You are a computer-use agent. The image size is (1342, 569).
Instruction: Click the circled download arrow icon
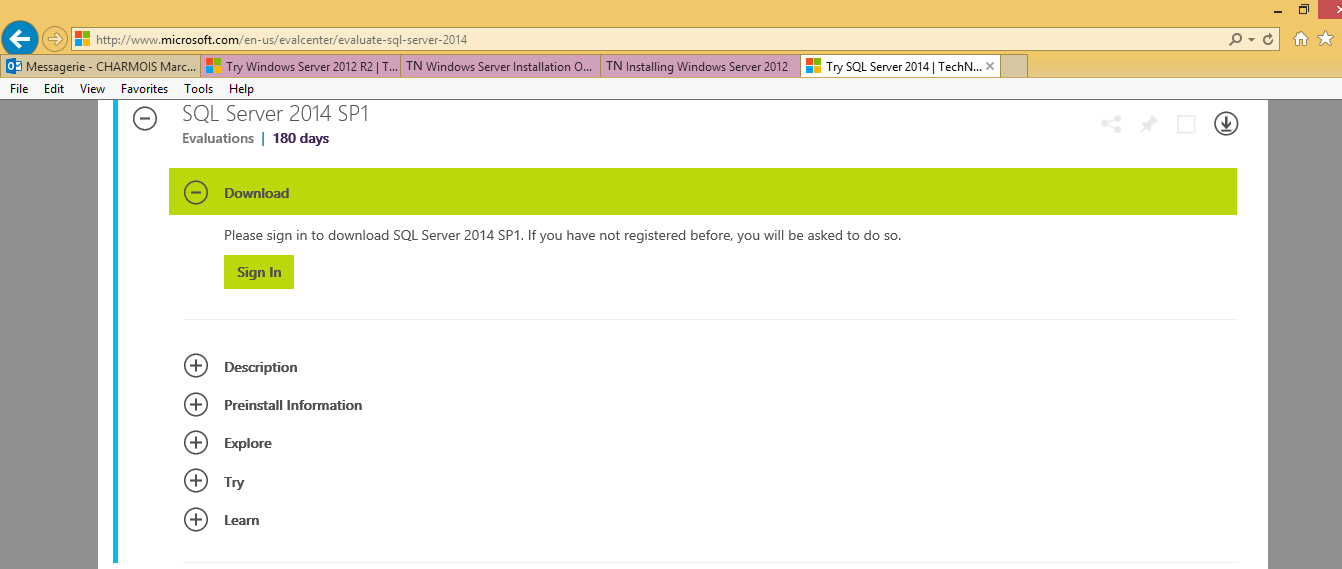click(x=1226, y=123)
